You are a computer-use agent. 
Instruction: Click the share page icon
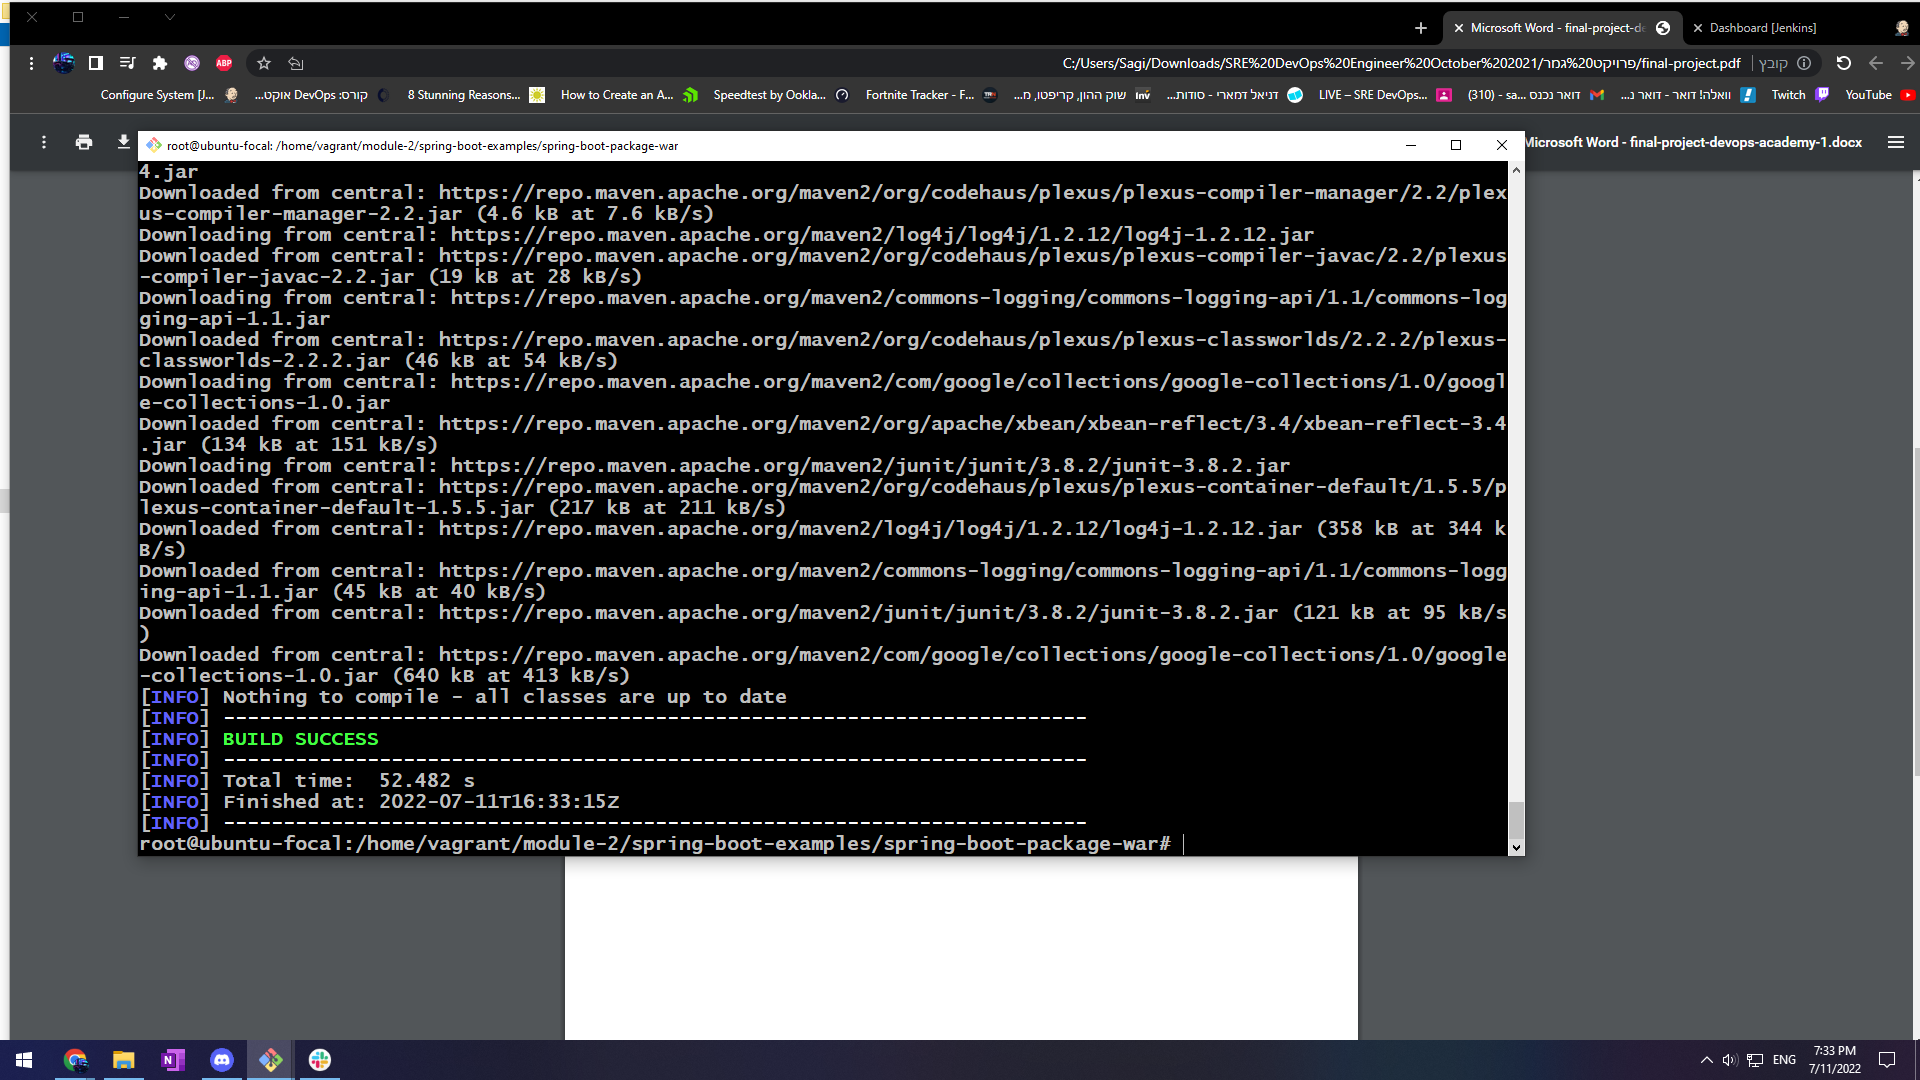click(x=296, y=63)
